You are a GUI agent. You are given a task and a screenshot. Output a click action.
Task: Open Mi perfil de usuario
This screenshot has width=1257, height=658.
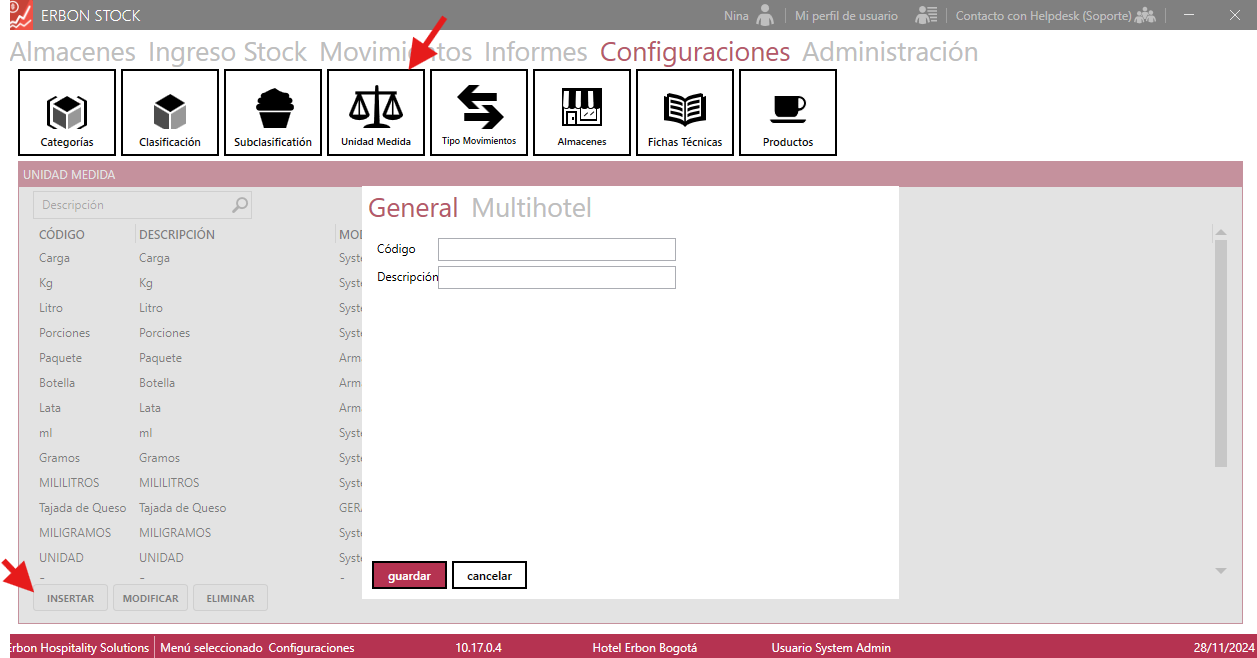[x=846, y=16]
